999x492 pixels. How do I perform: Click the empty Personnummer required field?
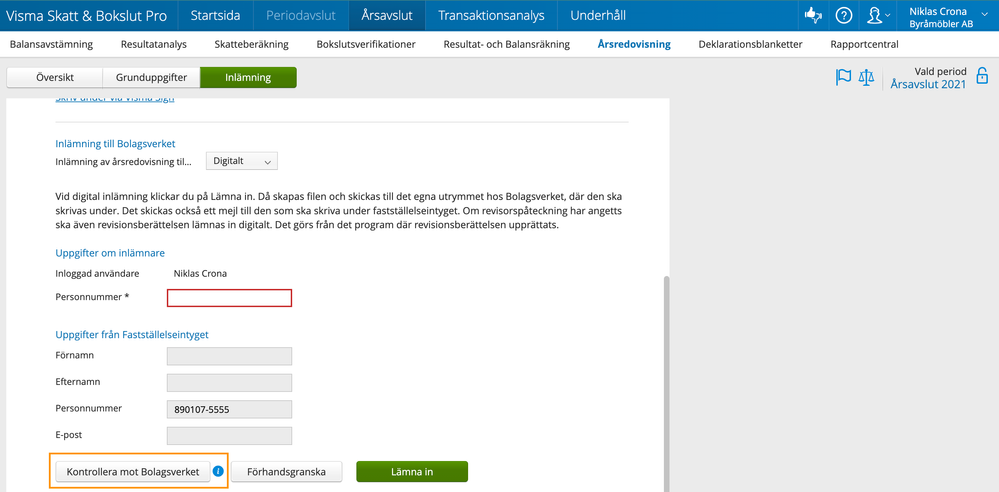229,298
